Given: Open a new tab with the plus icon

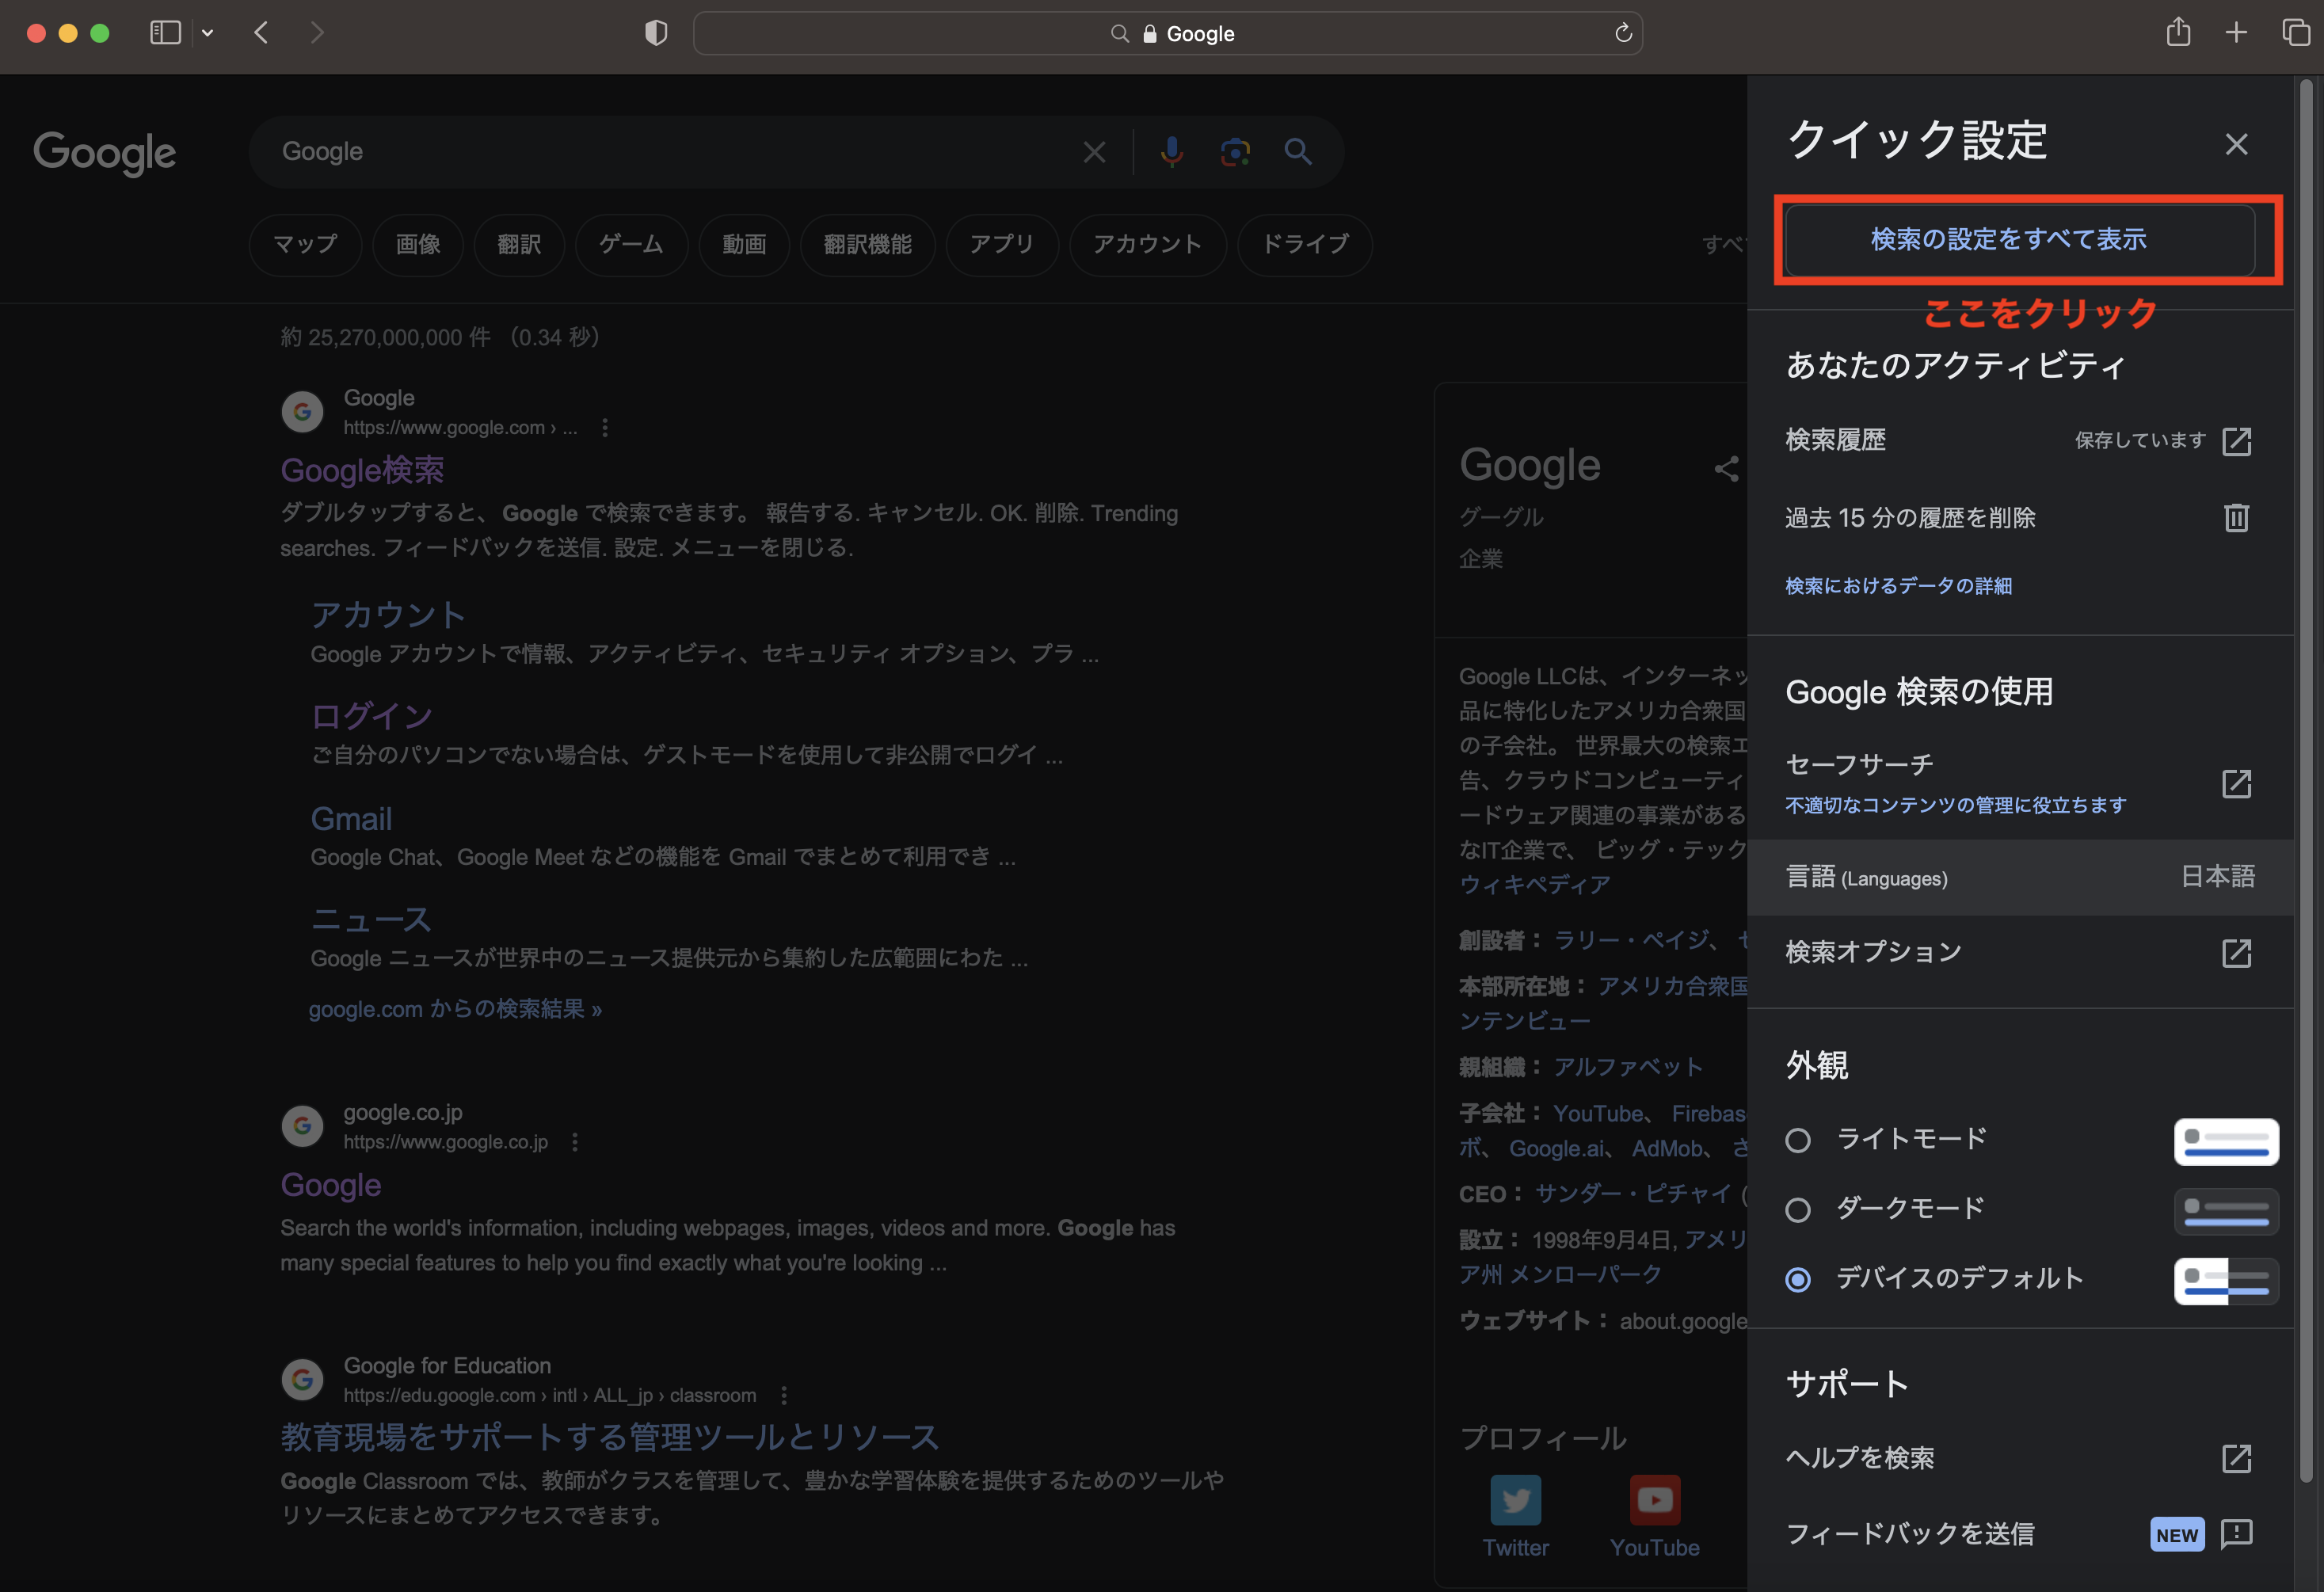Looking at the screenshot, I should (x=2236, y=33).
